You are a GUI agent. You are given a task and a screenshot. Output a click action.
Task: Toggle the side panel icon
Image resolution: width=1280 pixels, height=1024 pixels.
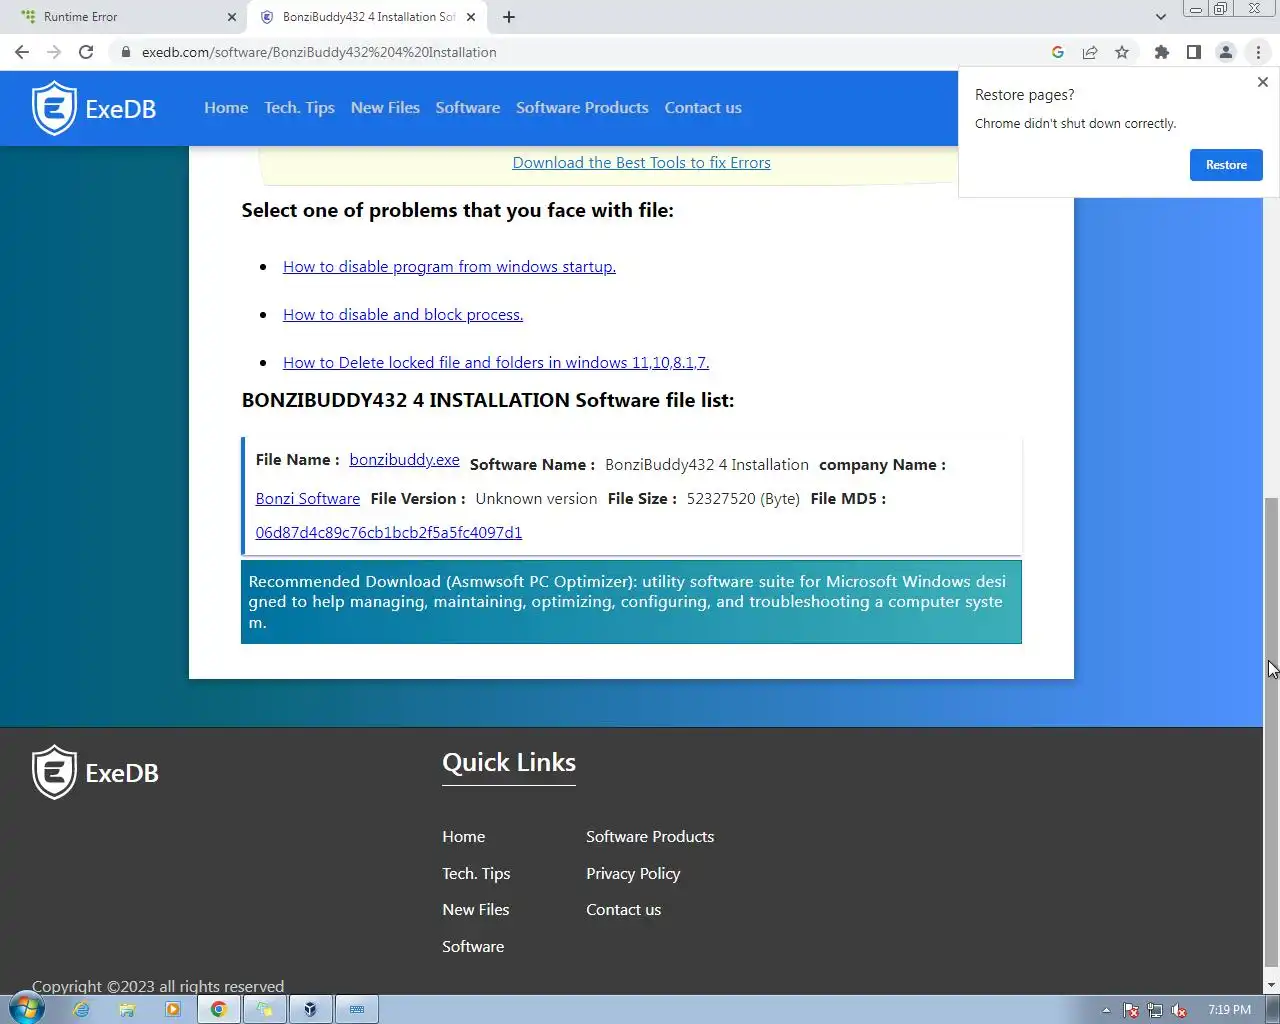[1194, 52]
